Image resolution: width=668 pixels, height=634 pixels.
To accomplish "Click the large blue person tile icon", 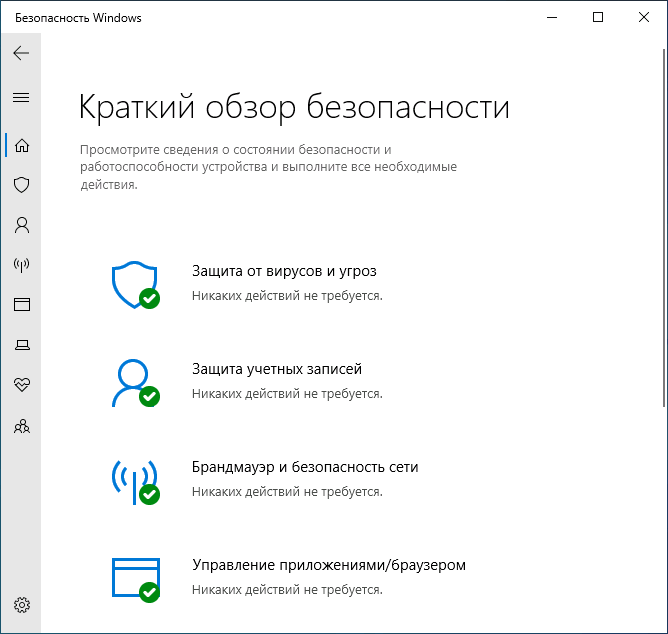I will pos(135,383).
